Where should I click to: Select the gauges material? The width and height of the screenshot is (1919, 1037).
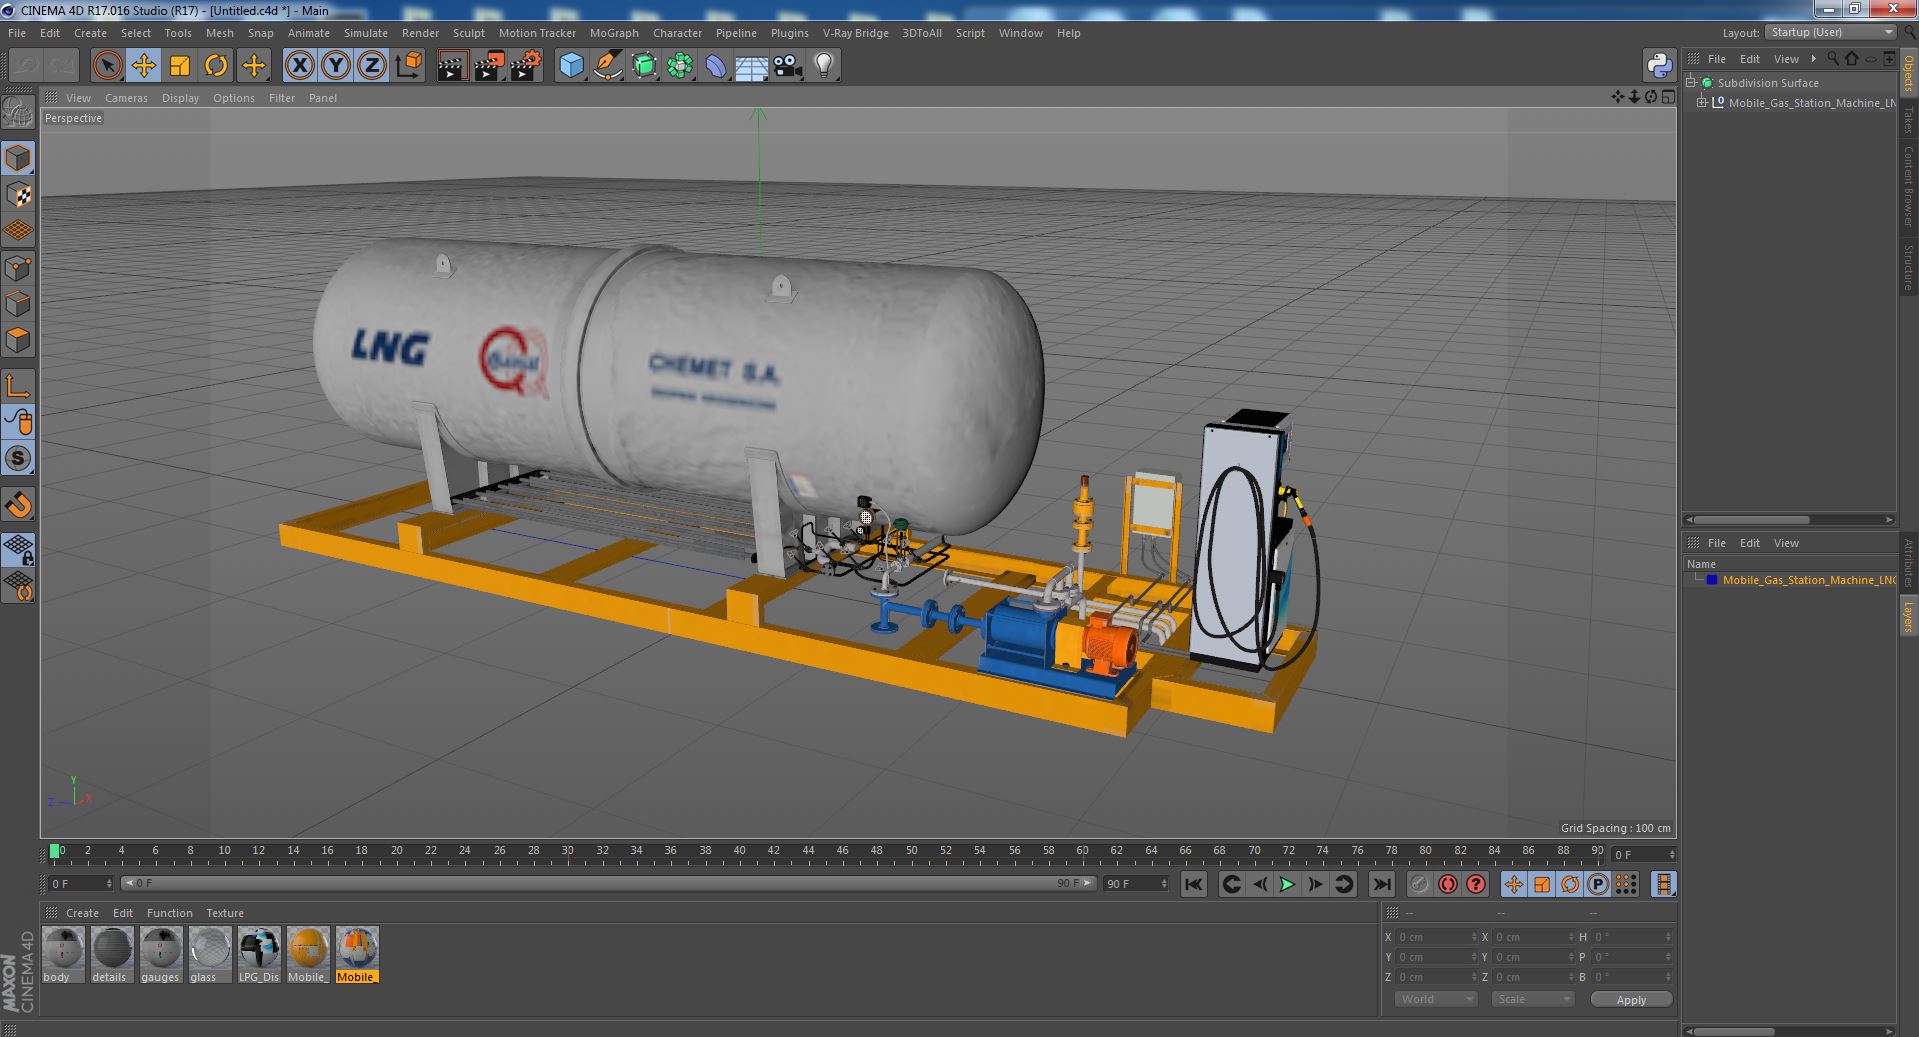click(x=160, y=954)
